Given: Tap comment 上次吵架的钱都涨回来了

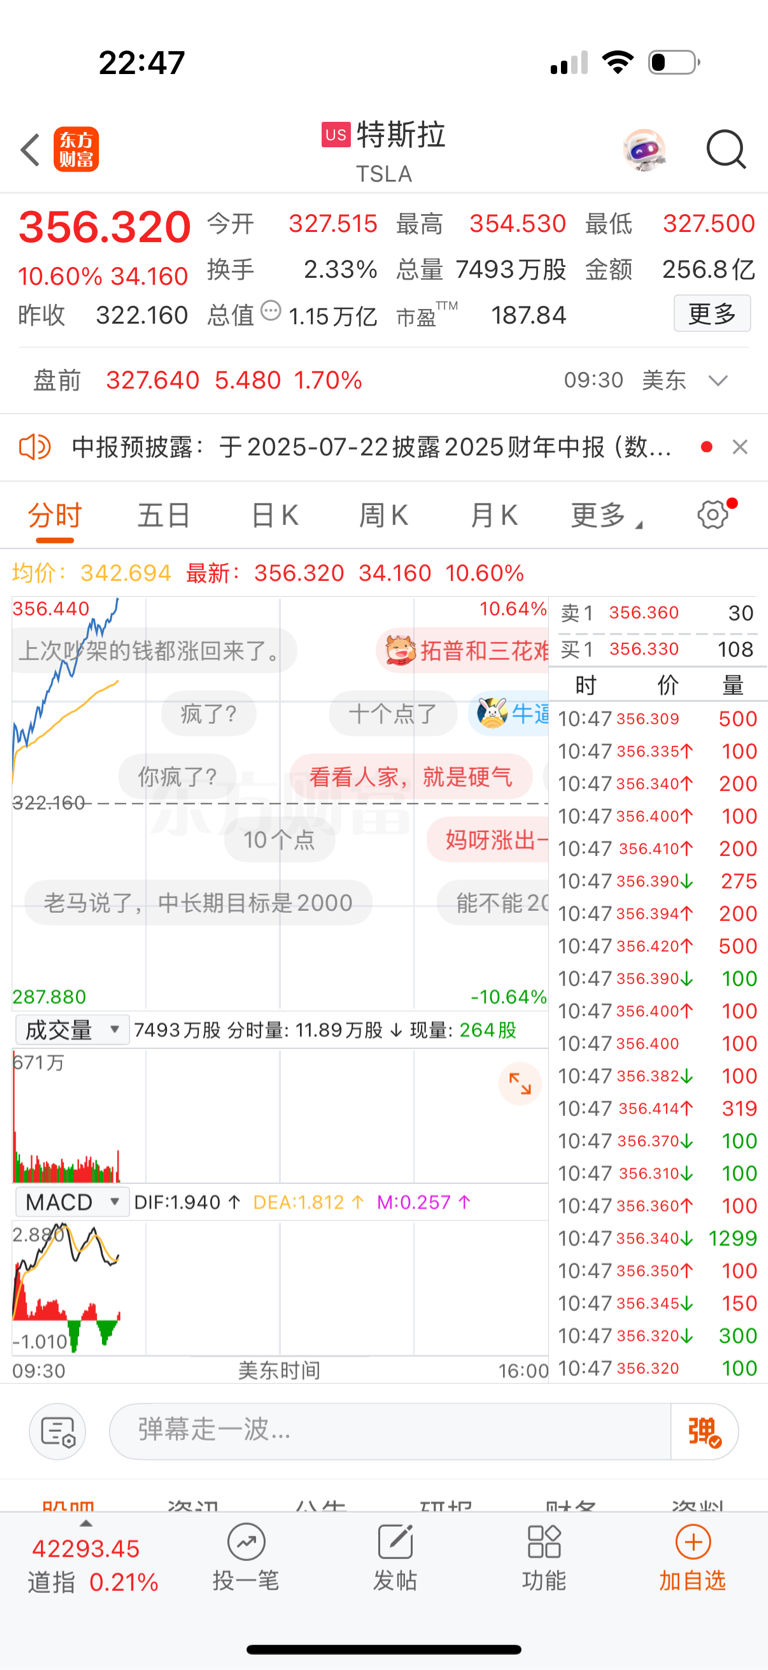Looking at the screenshot, I should (x=155, y=651).
